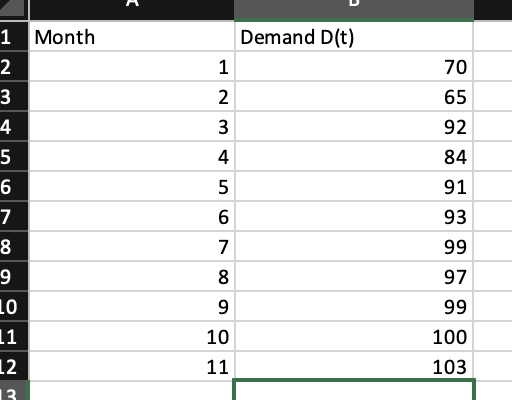This screenshot has height=400, width=512.
Task: Click the empty active cell B13
Action: pyautogui.click(x=354, y=390)
